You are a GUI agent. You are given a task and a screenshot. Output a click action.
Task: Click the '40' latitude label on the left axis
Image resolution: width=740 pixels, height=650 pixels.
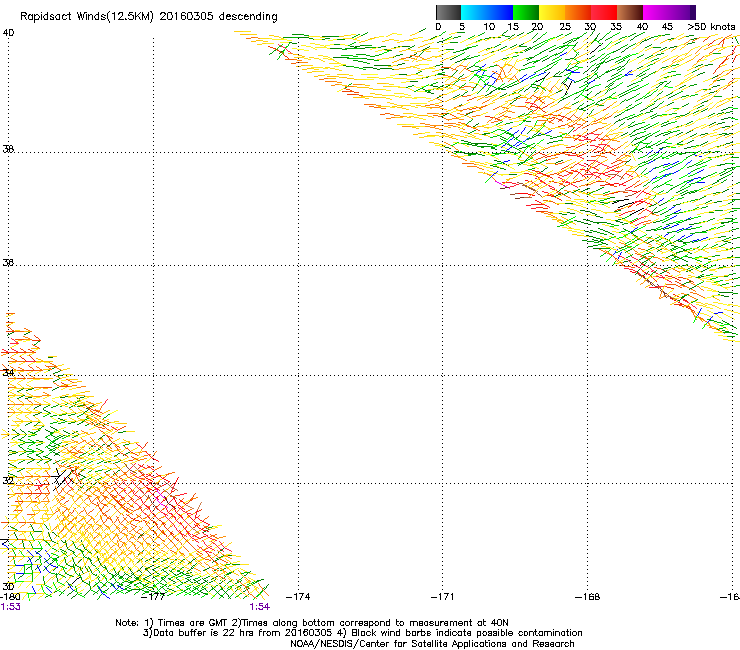8,33
